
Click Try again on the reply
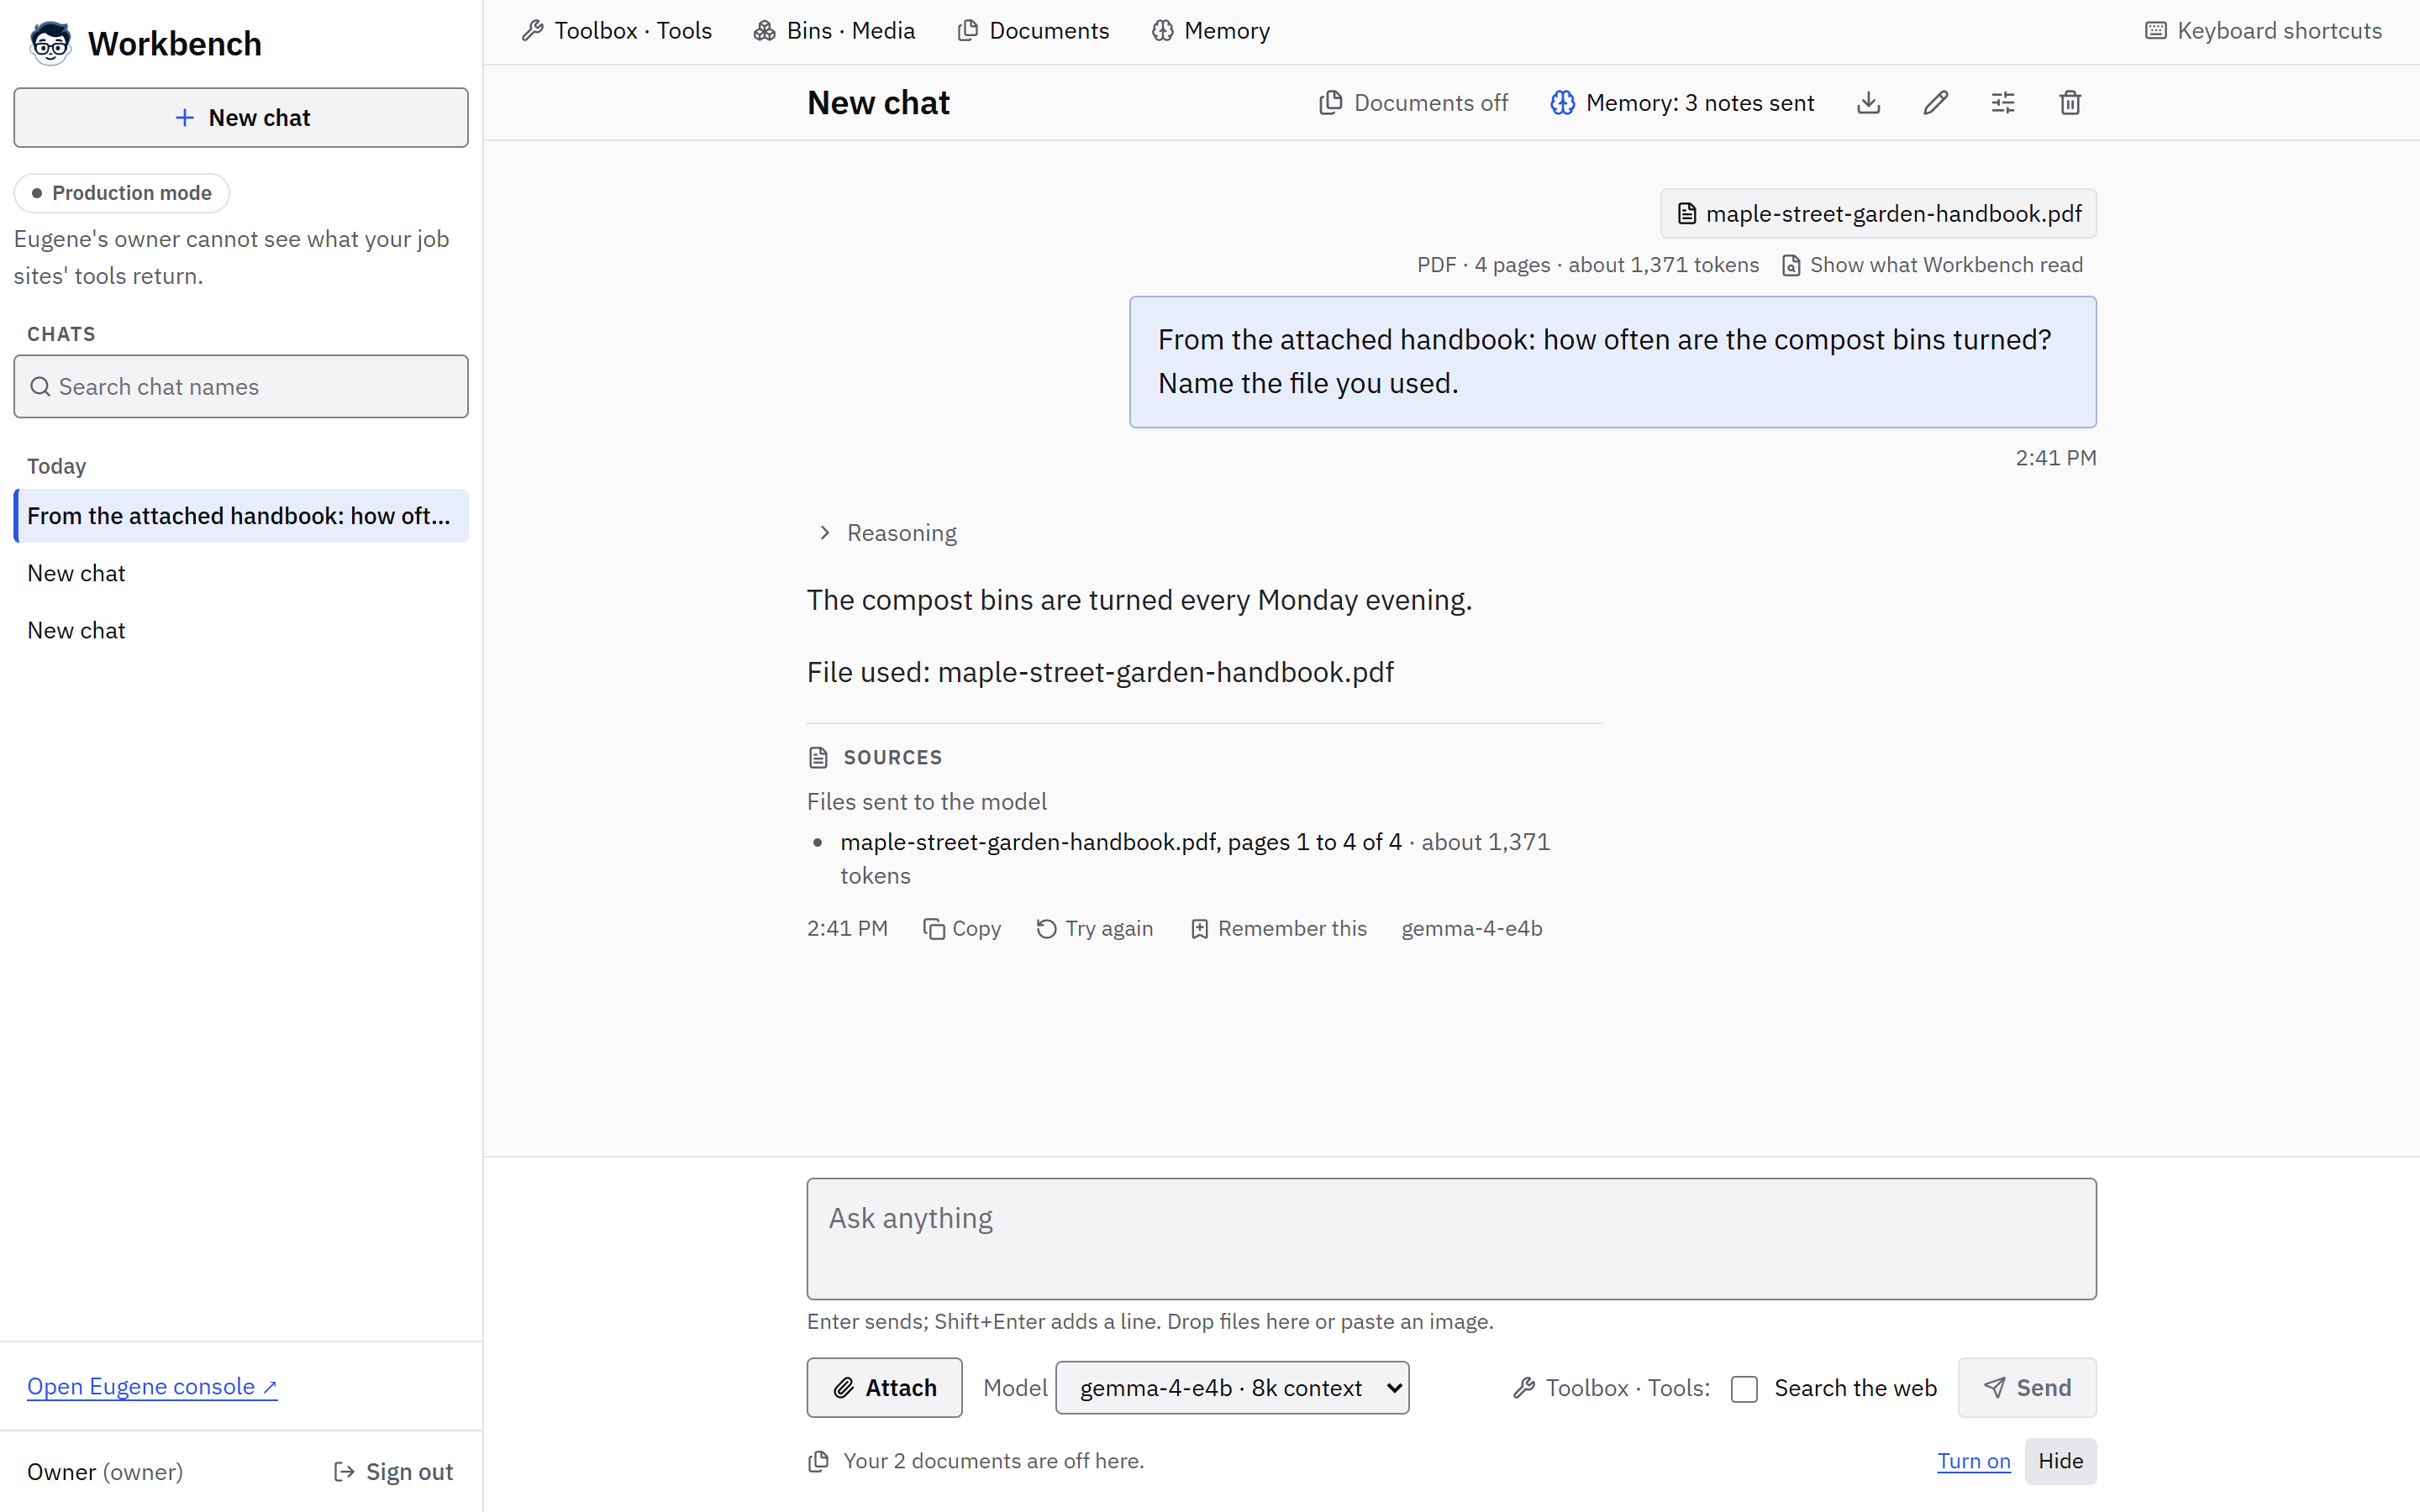click(1094, 928)
